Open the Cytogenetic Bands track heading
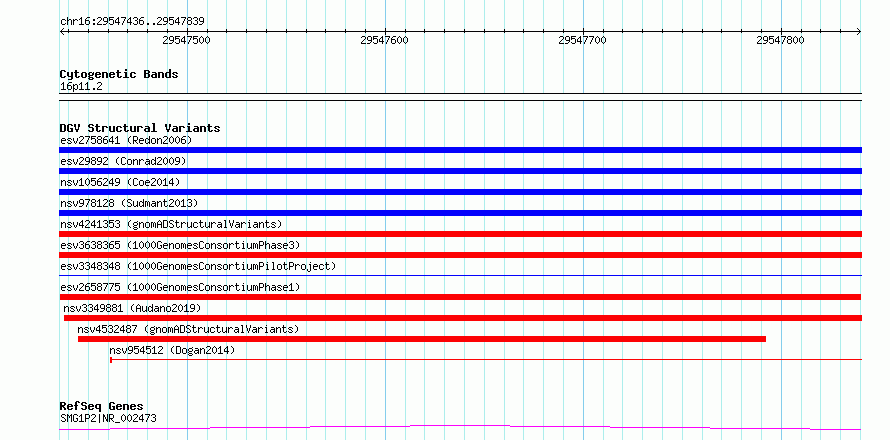Viewport: 890px width, 440px height. click(x=119, y=74)
